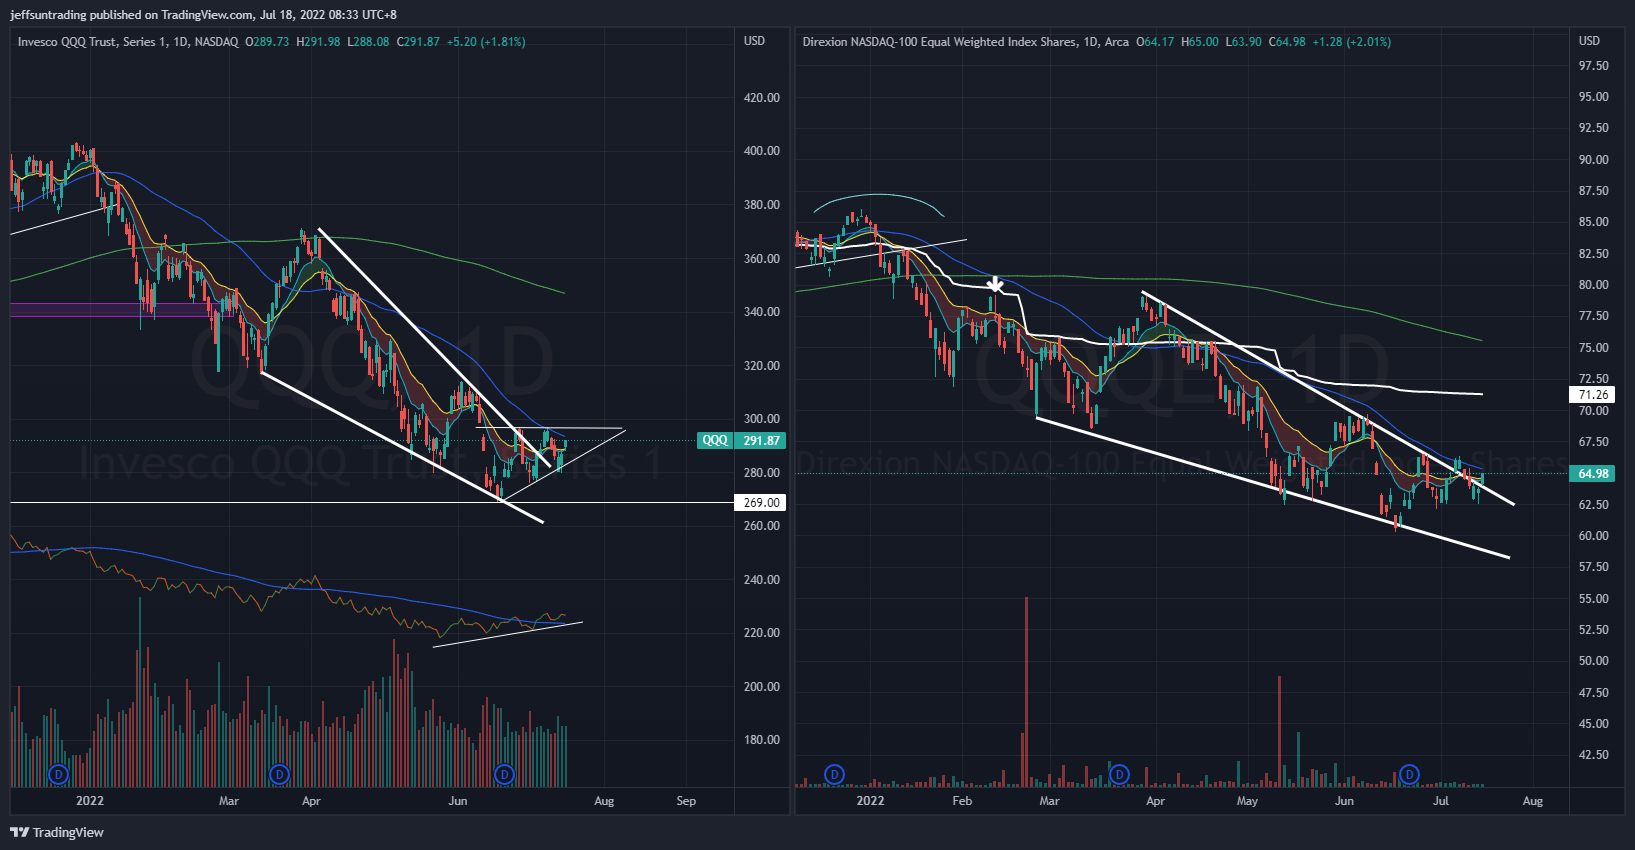This screenshot has width=1635, height=850.
Task: Open the December dividend marker on the Direxion chart
Action: tap(834, 774)
